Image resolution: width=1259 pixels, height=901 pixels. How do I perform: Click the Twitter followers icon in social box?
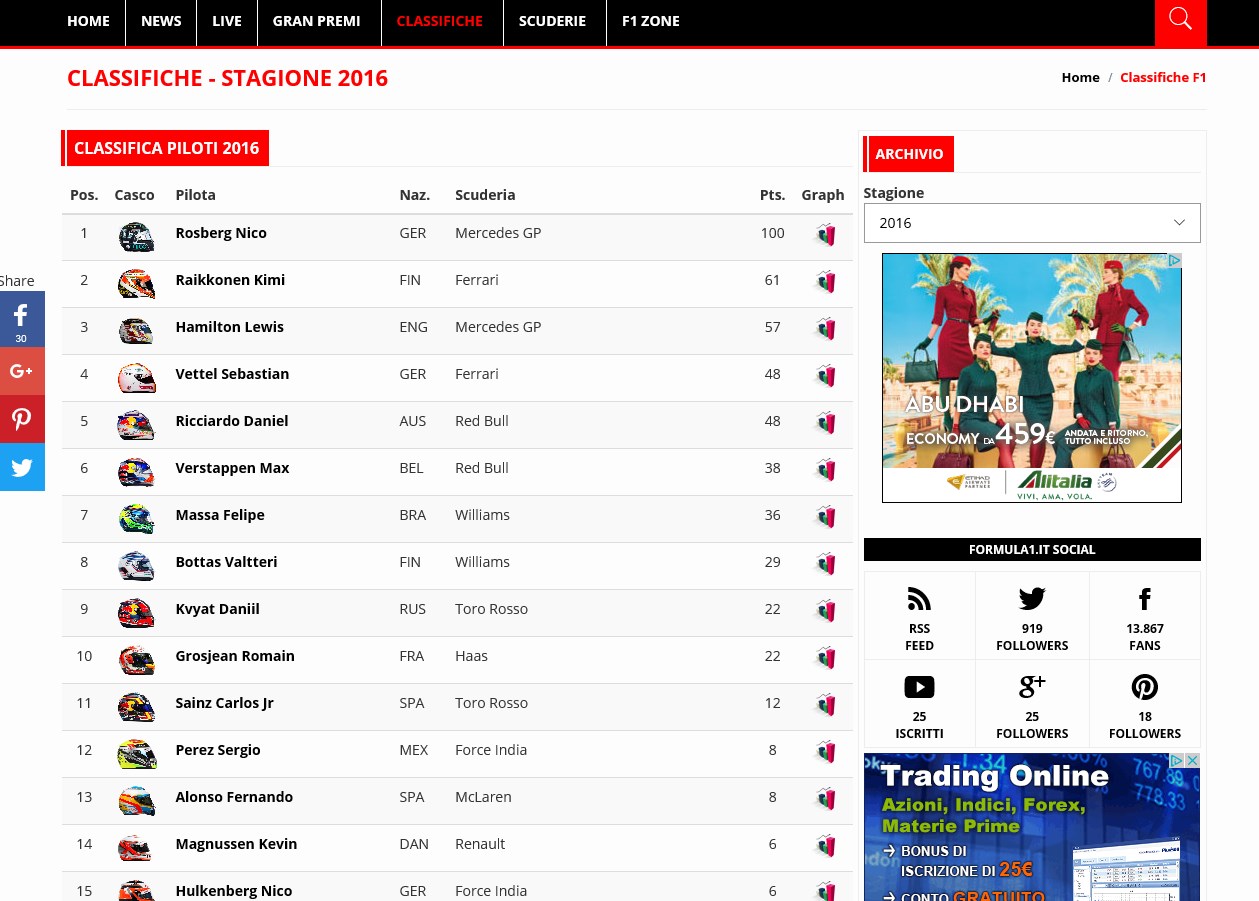click(x=1032, y=599)
